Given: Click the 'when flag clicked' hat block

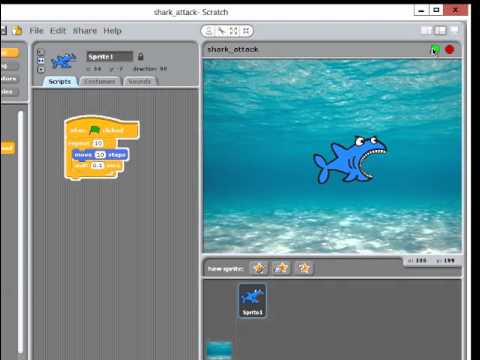Looking at the screenshot, I should pos(102,128).
